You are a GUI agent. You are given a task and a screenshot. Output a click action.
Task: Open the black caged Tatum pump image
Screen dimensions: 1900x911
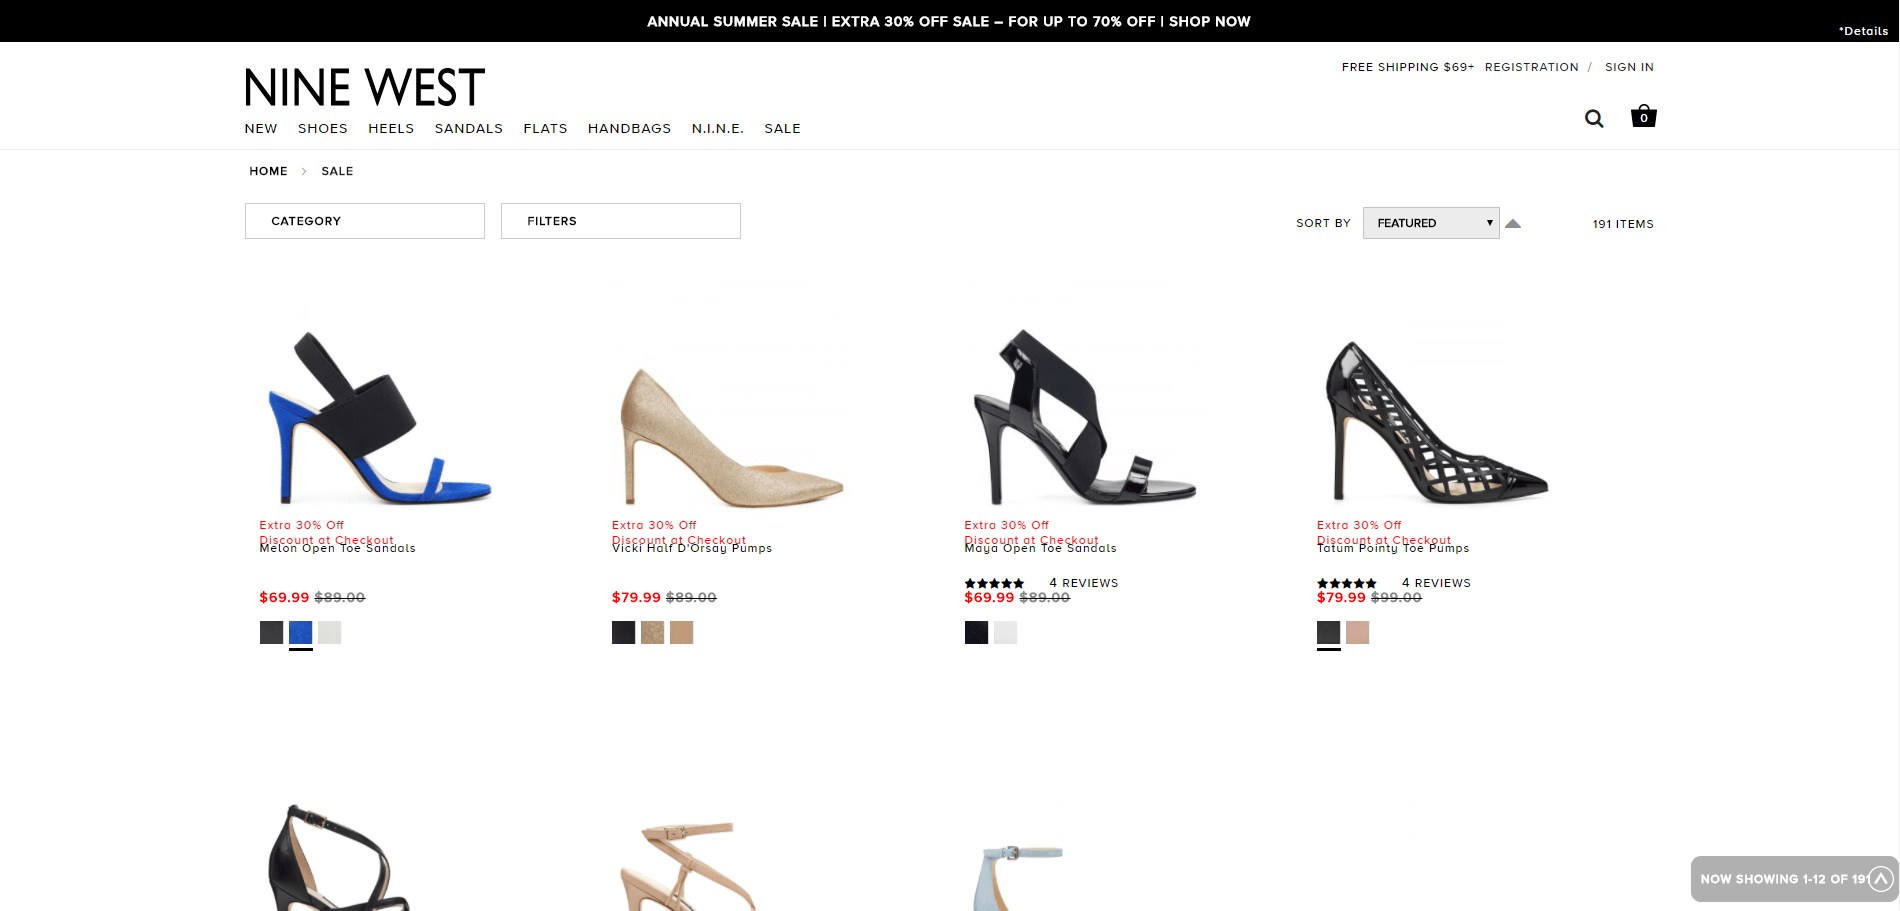point(1437,422)
